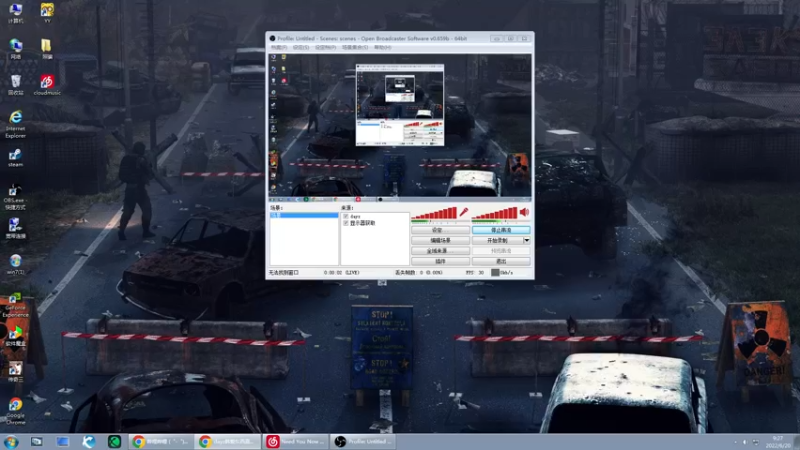Select the 显示器获取 source entry
The height and width of the screenshot is (450, 800).
[362, 223]
